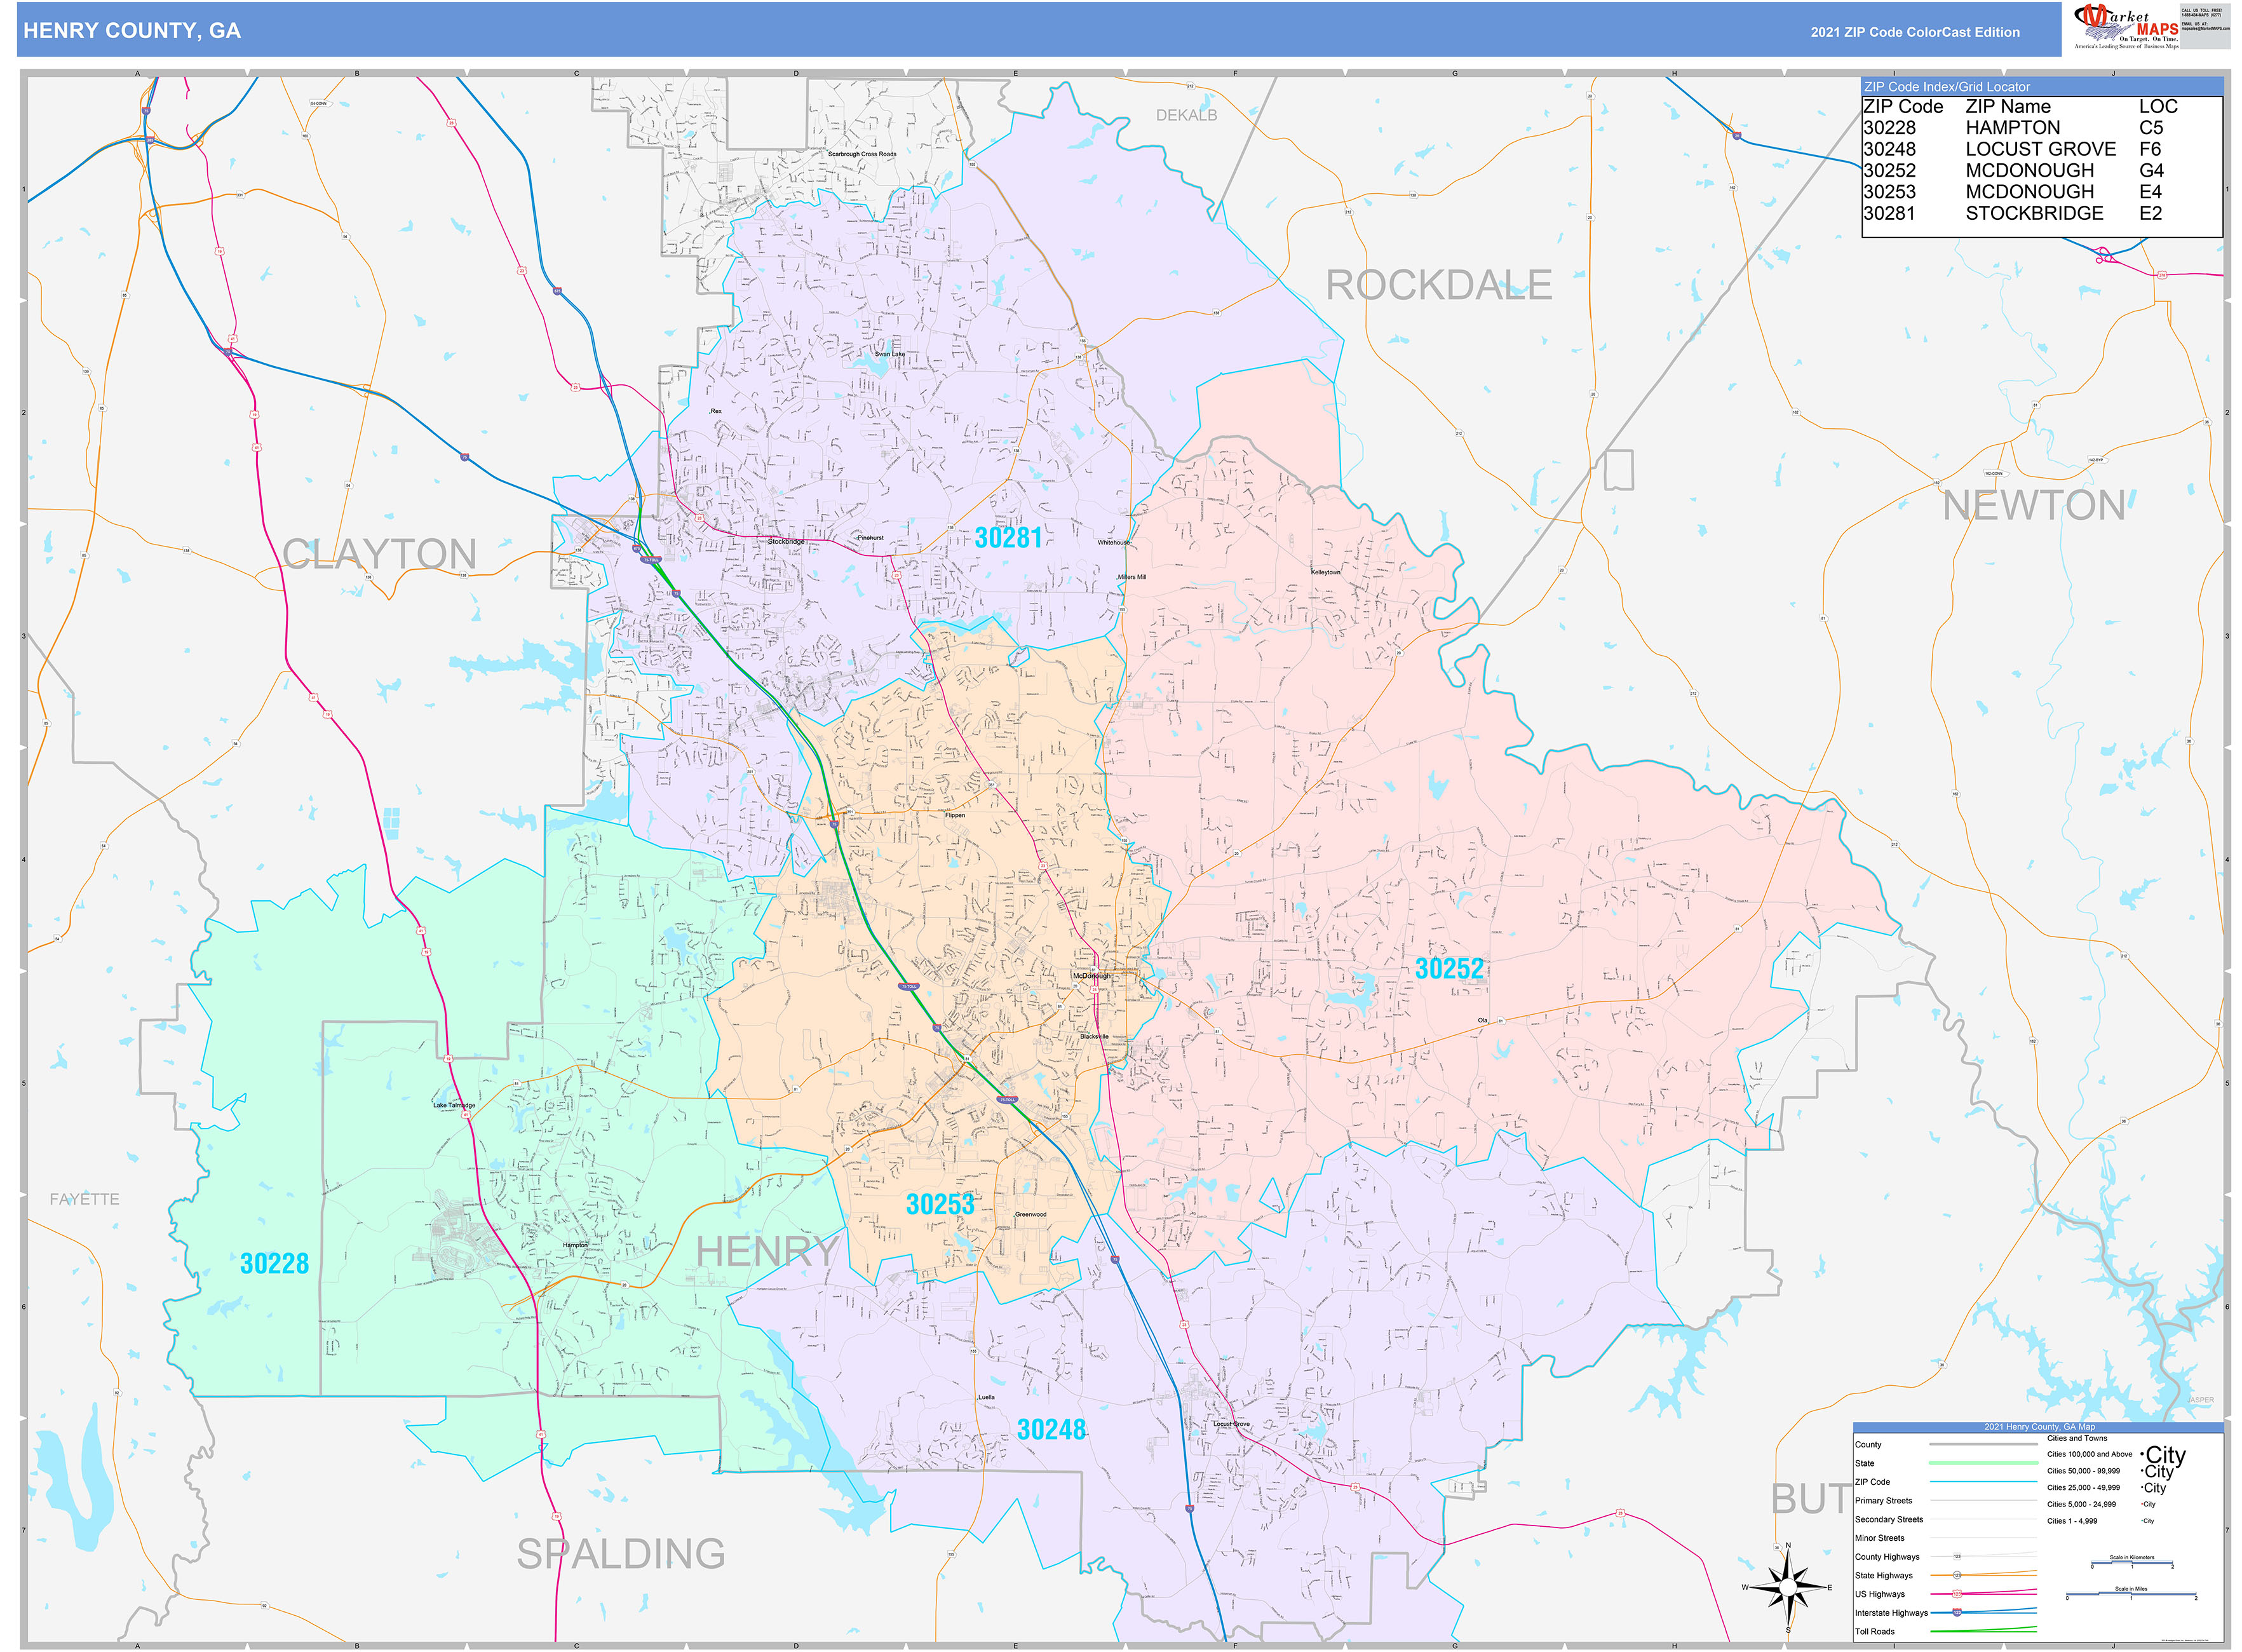Click the Flippen place label
This screenshot has height=1652, width=2242.
click(x=955, y=815)
